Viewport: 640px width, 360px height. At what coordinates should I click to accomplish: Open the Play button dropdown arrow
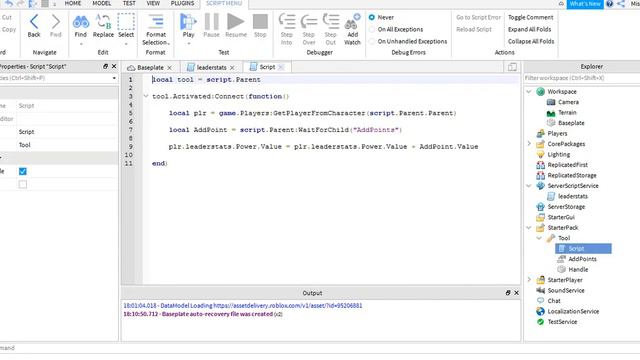[x=189, y=43]
